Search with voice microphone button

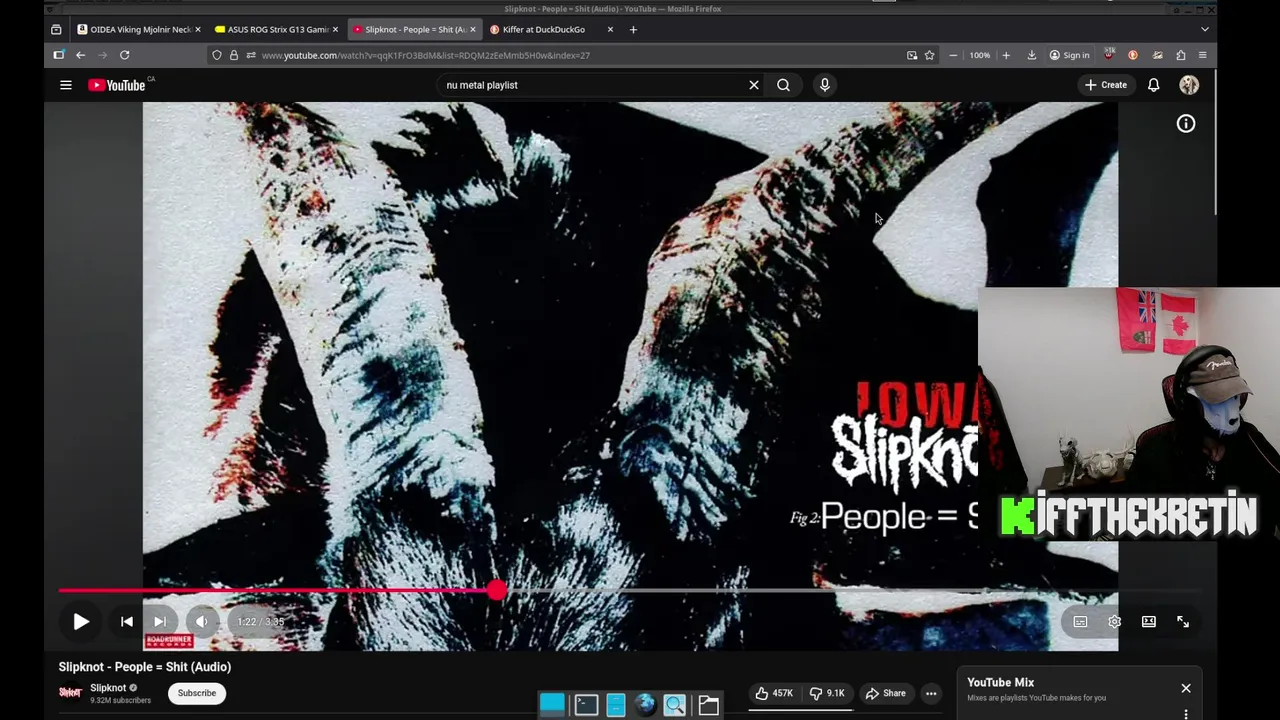point(825,85)
